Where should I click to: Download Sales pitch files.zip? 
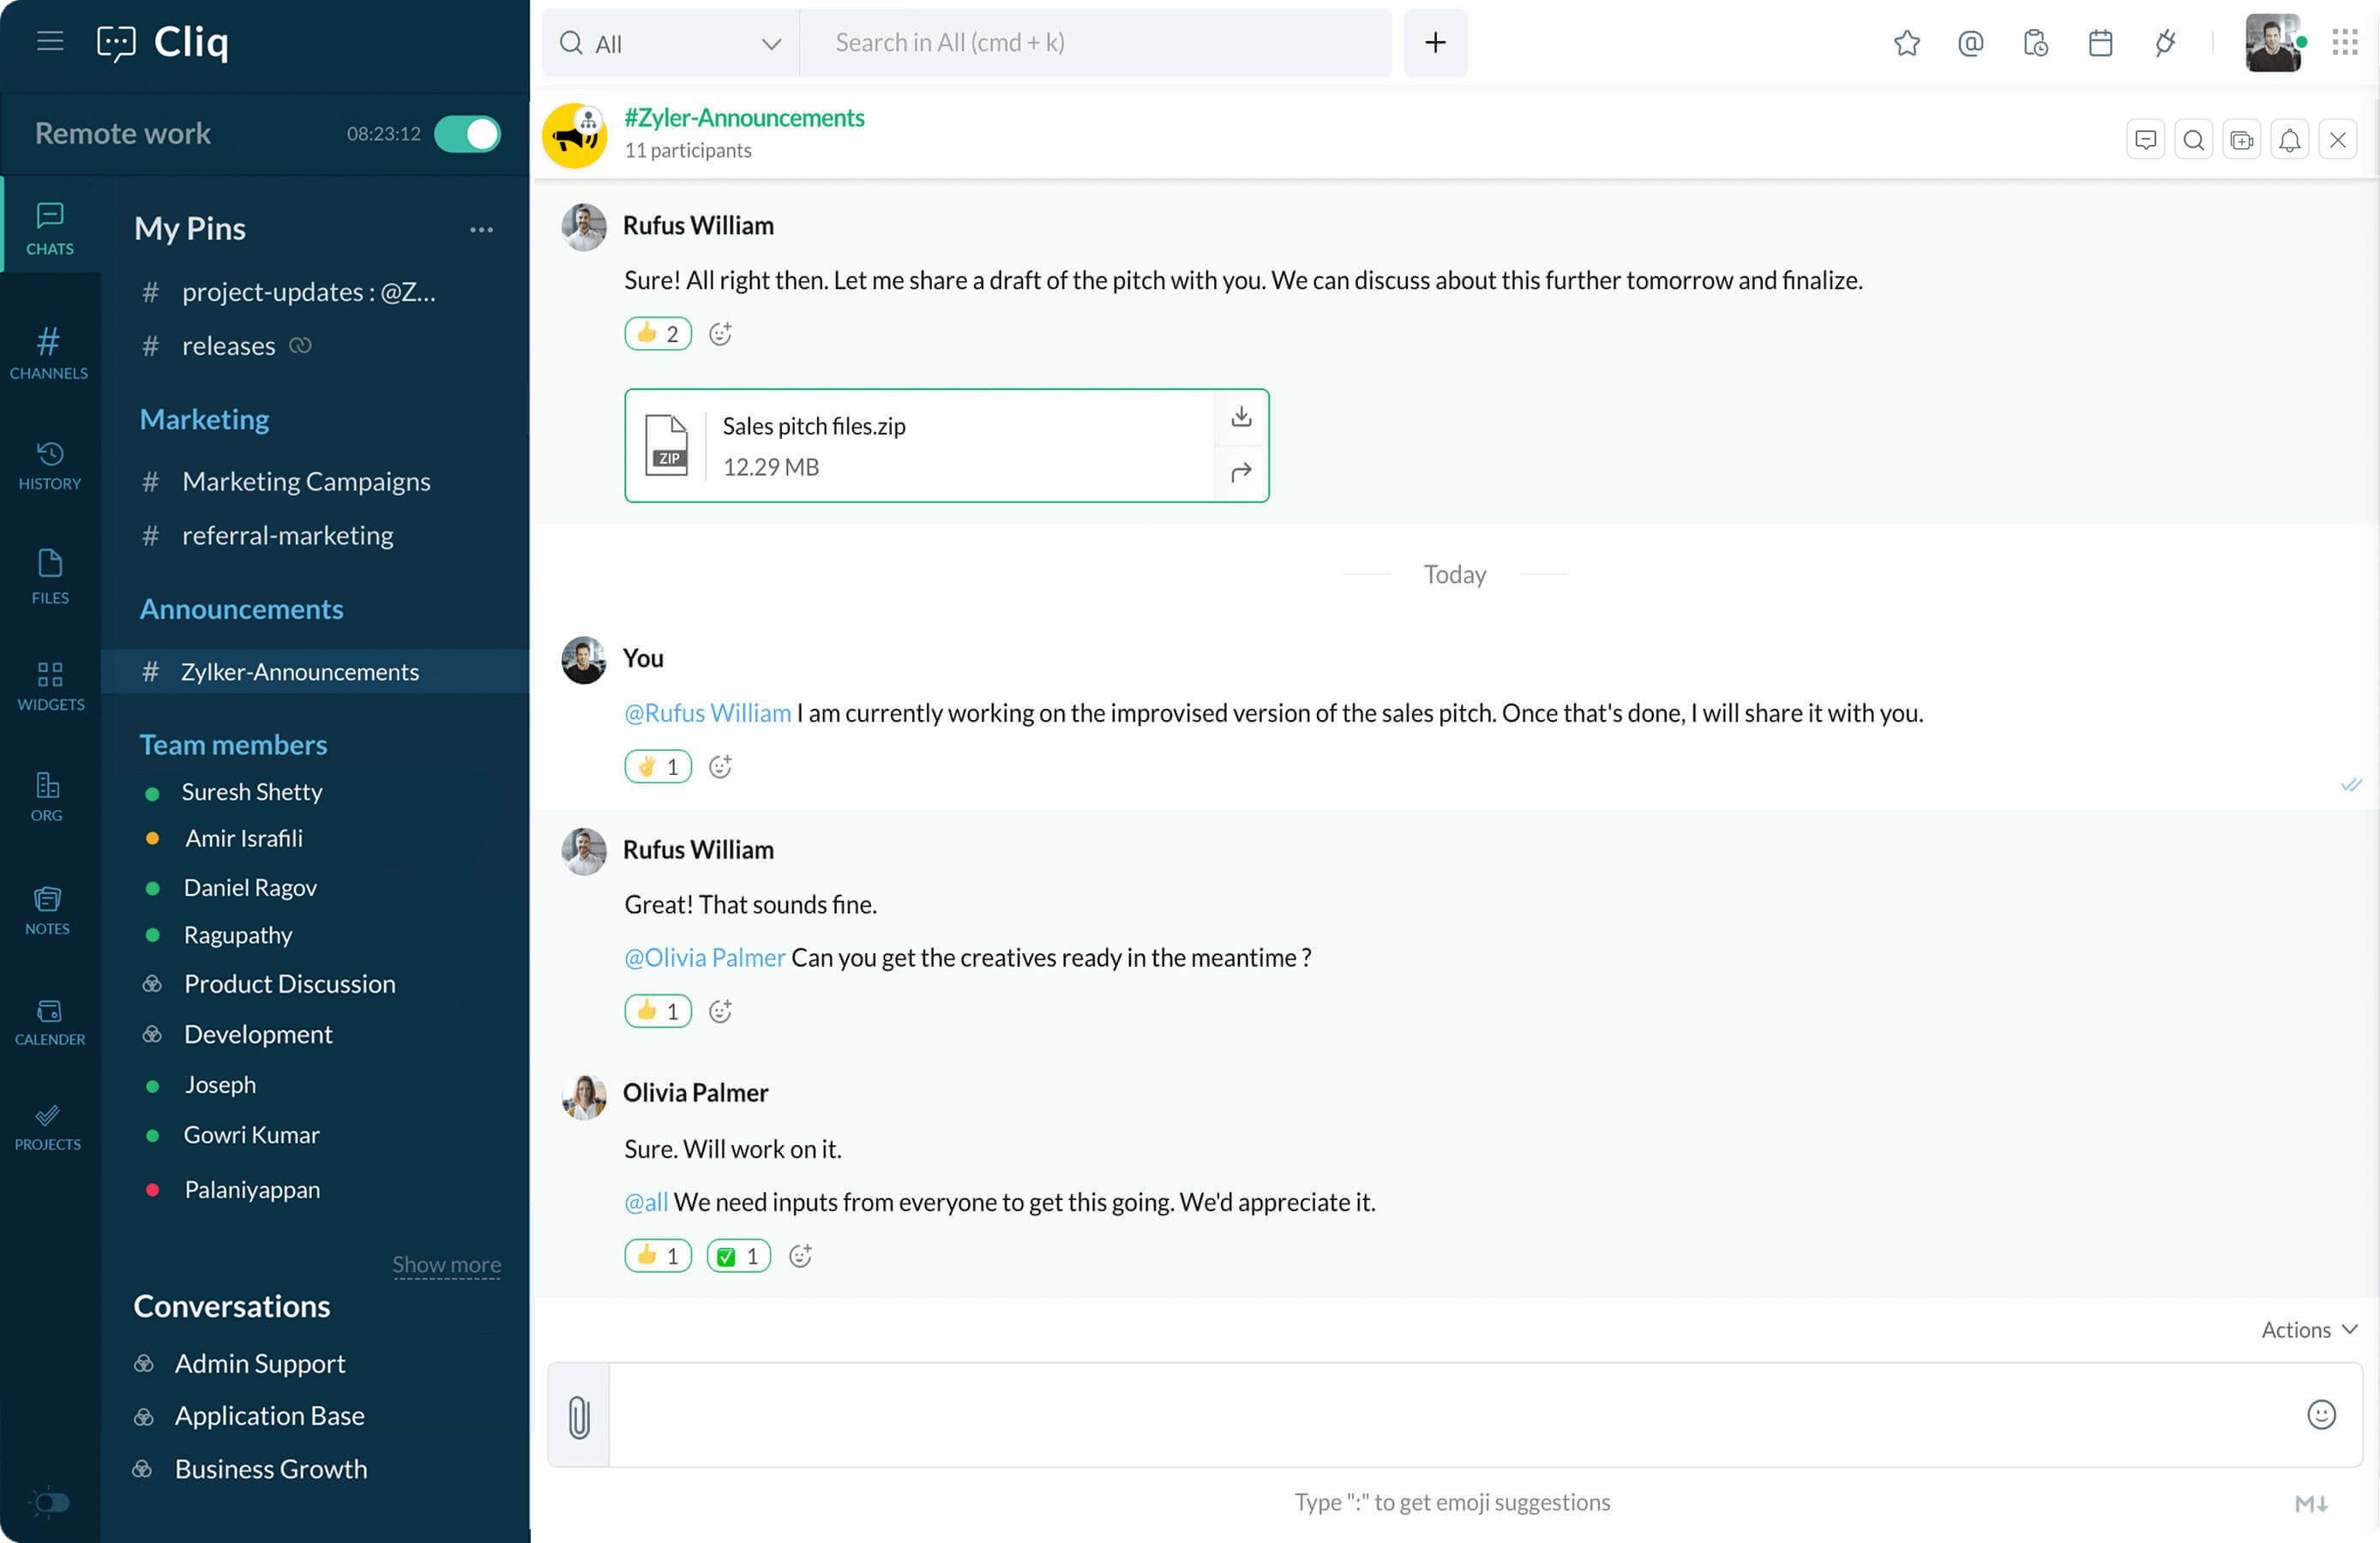(1241, 417)
